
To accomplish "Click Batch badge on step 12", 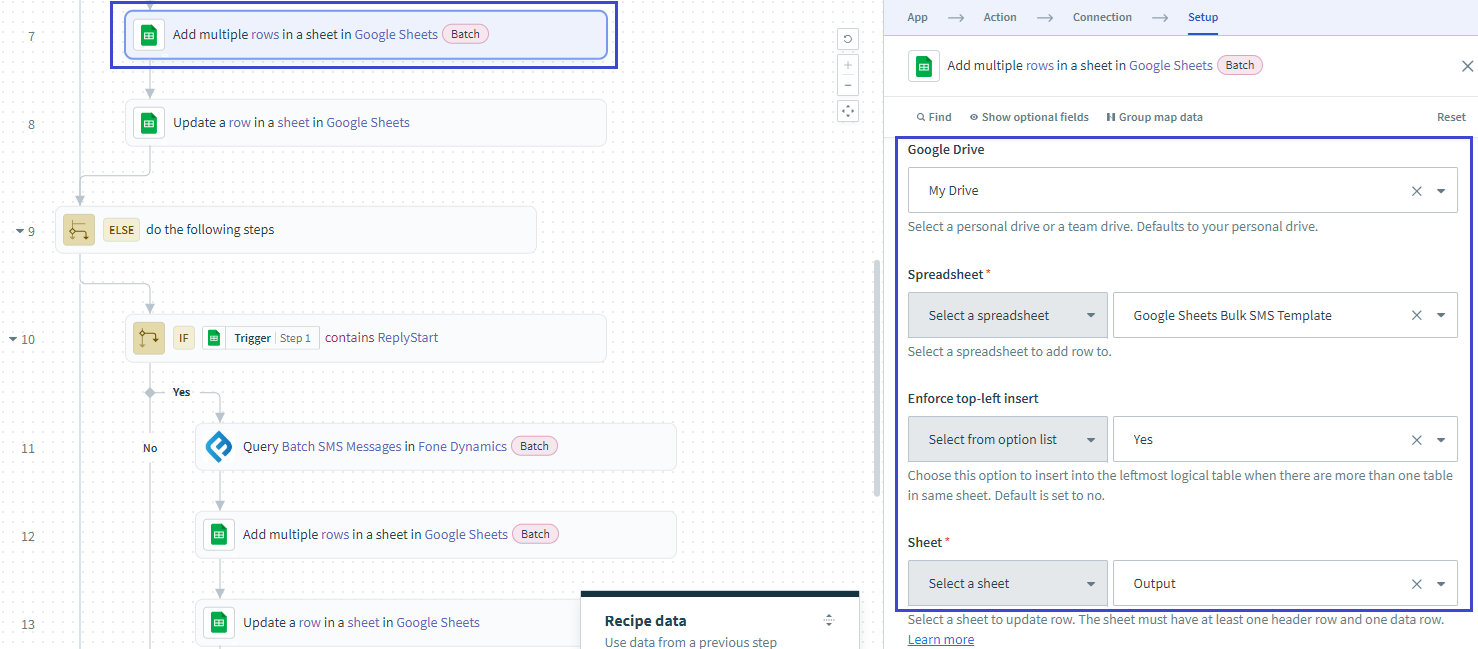I will pyautogui.click(x=535, y=534).
